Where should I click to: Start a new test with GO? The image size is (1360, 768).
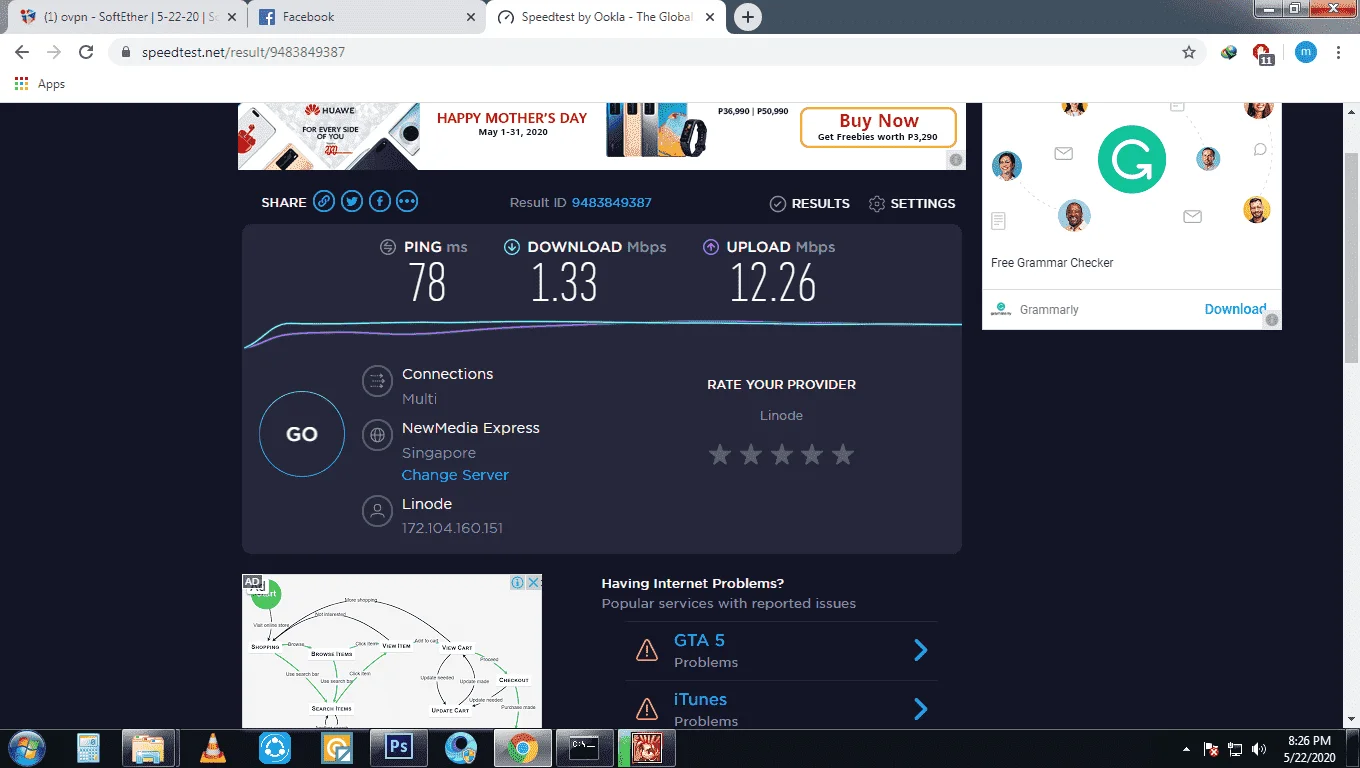click(302, 434)
